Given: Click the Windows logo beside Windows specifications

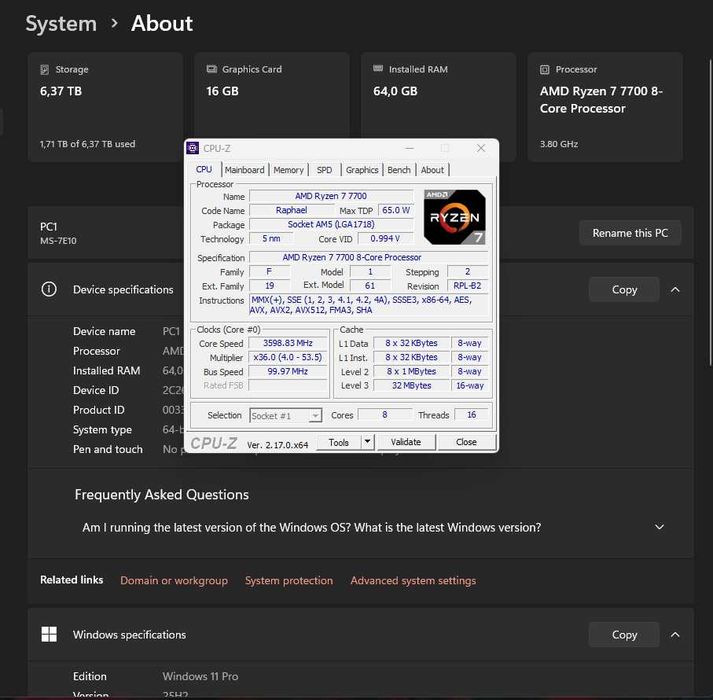Looking at the screenshot, I should pyautogui.click(x=49, y=634).
